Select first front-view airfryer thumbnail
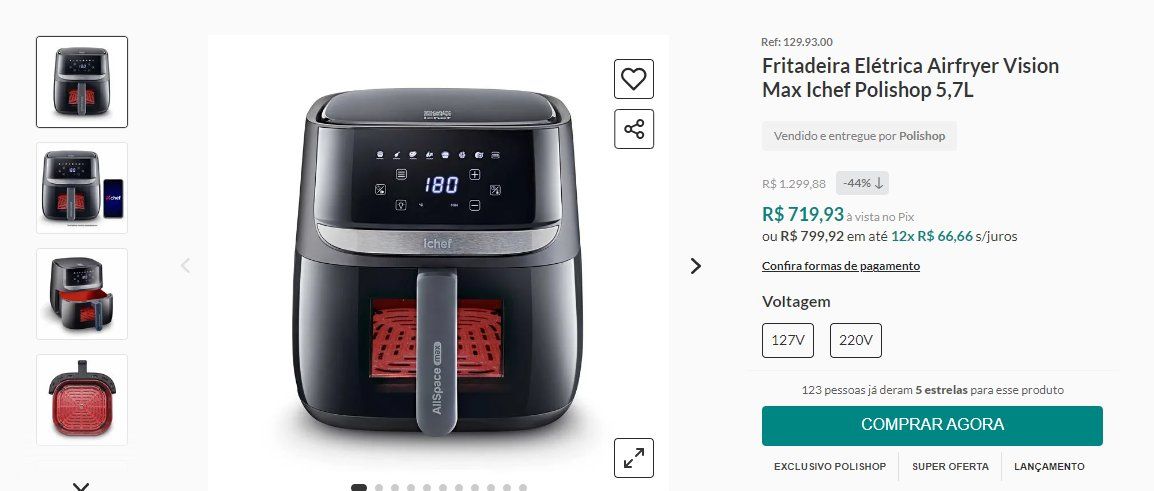This screenshot has width=1154, height=491. [82, 82]
